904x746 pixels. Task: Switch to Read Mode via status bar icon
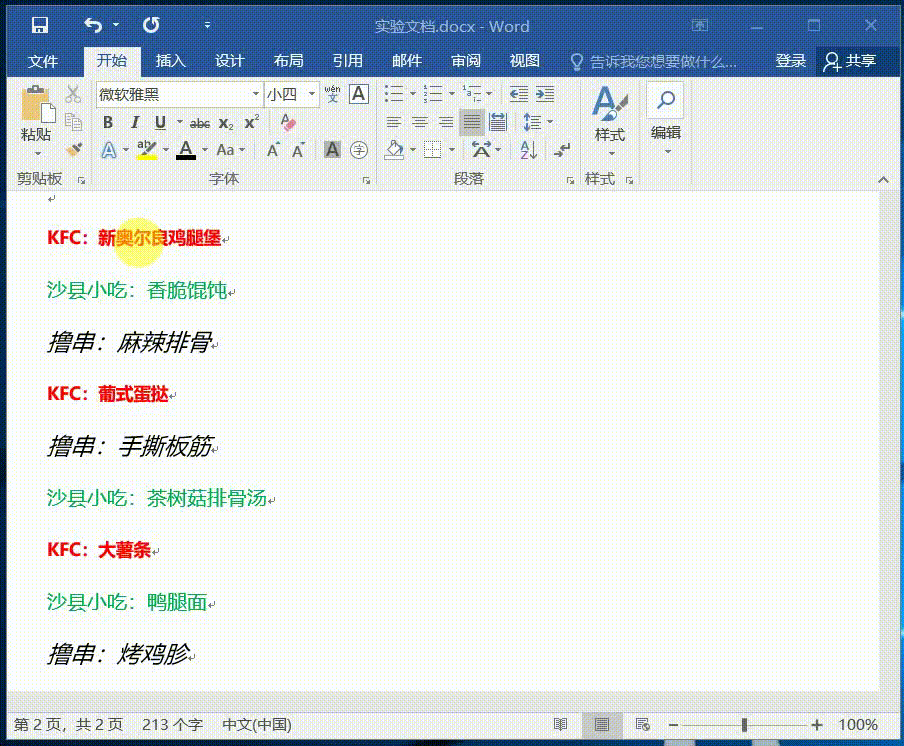(562, 724)
